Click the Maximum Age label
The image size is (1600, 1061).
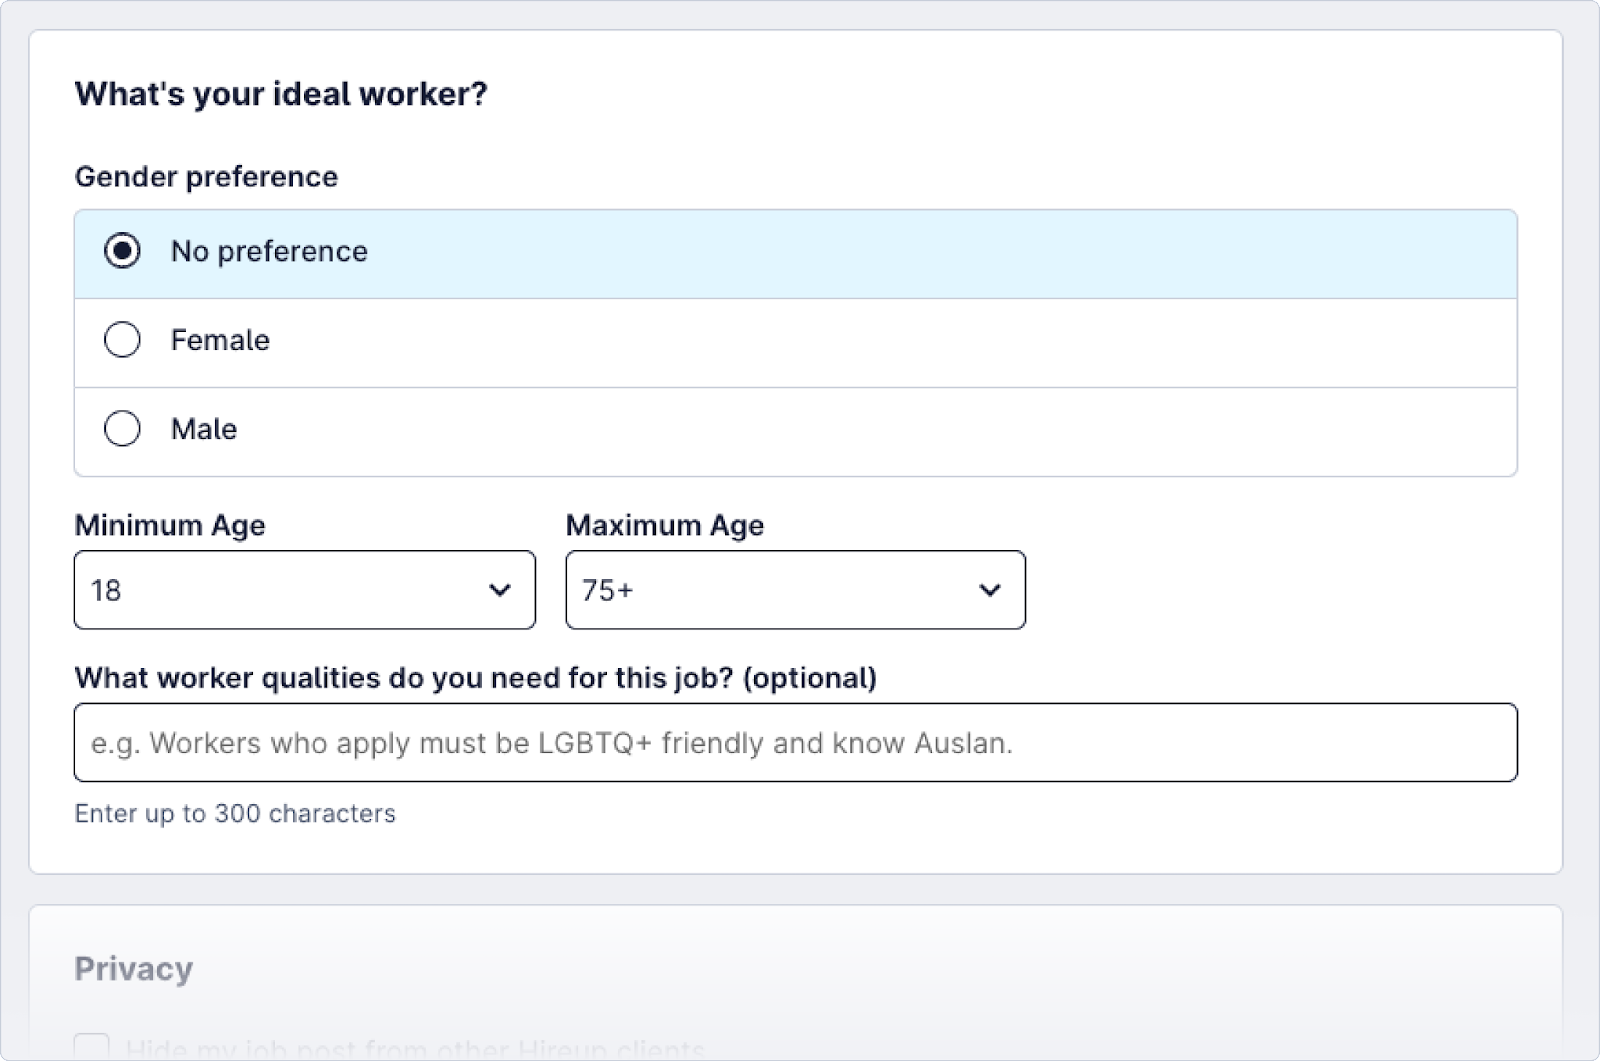[x=665, y=525]
